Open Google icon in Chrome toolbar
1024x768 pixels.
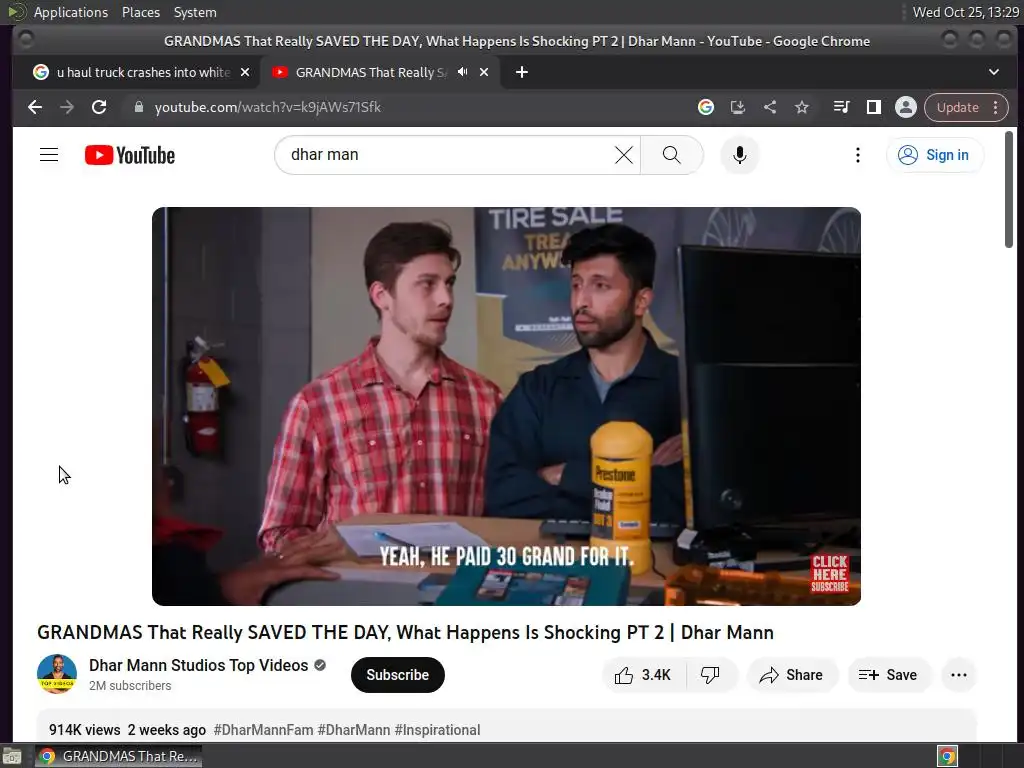coord(706,107)
